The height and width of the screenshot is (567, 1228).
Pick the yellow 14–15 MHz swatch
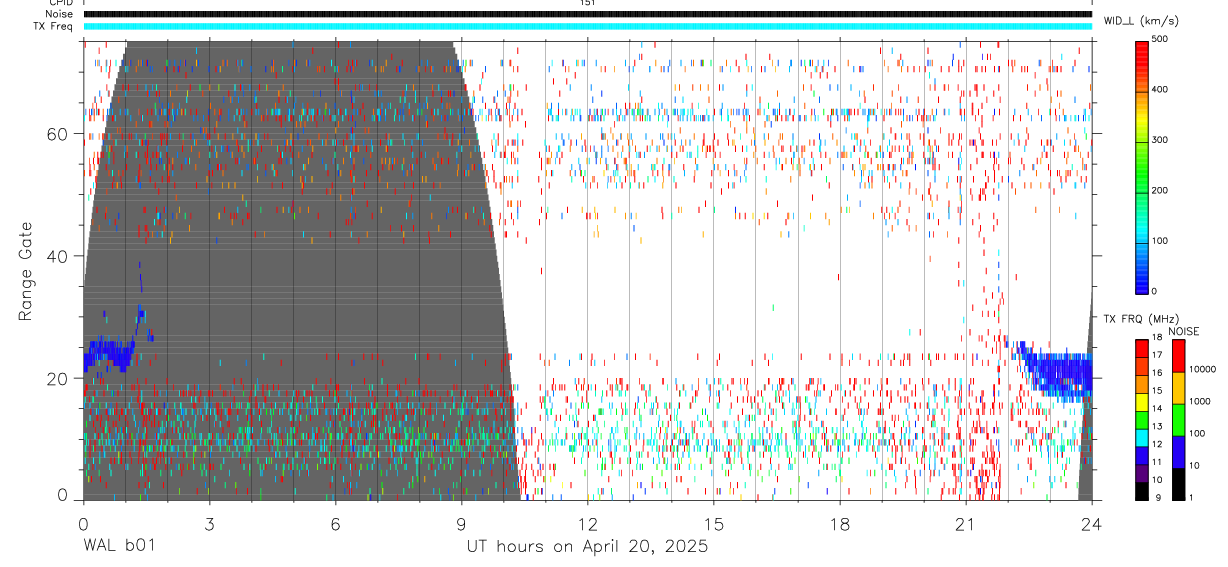[1142, 402]
